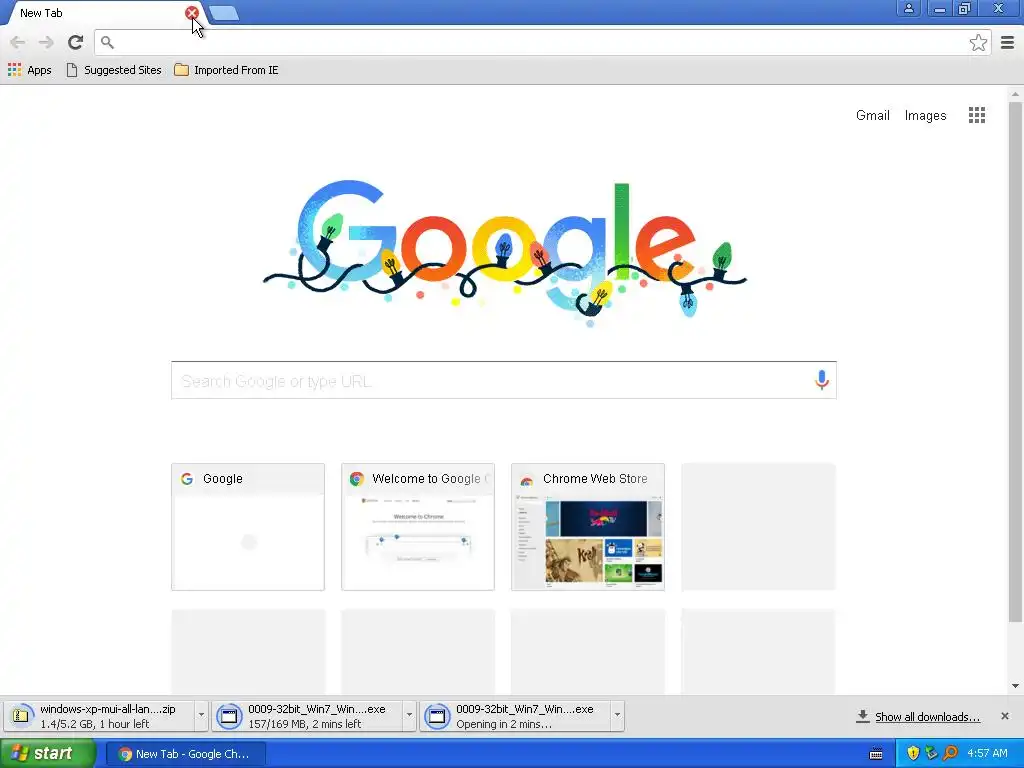Select the New Tab - Google Chrome taskbar button
The width and height of the screenshot is (1024, 768).
(185, 754)
